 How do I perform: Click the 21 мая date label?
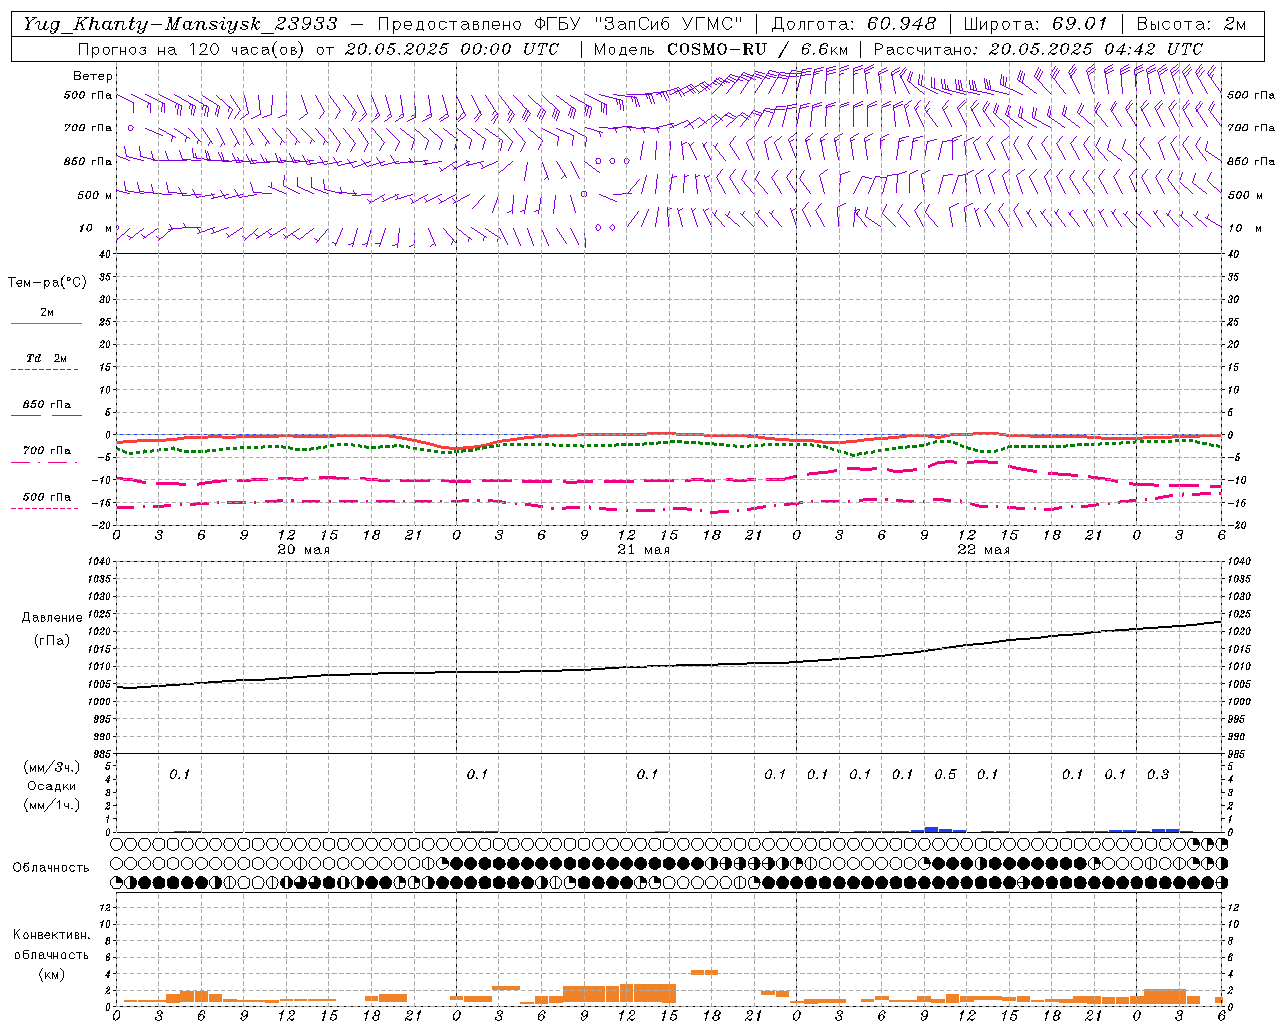click(x=643, y=550)
